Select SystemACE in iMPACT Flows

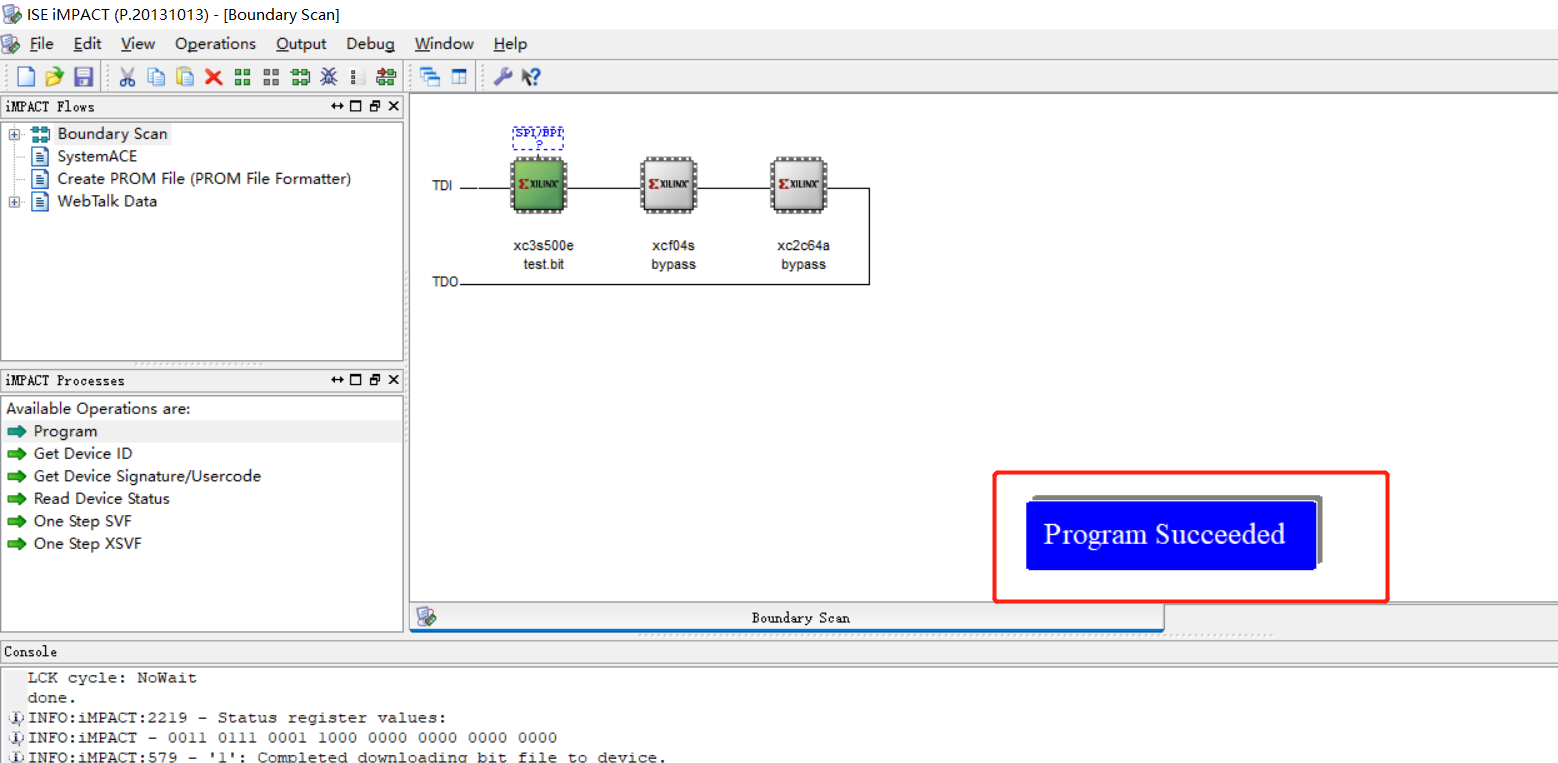[x=97, y=156]
